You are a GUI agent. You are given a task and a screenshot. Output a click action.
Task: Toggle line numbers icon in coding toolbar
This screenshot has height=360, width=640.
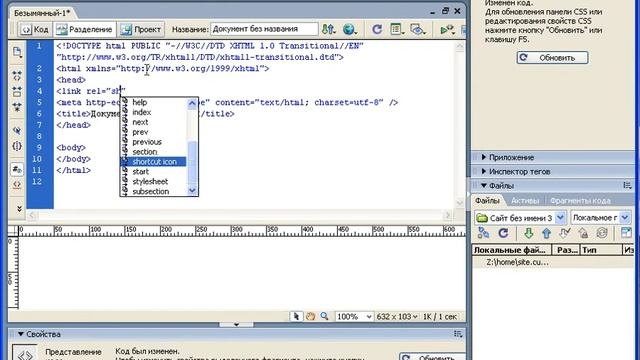click(17, 169)
